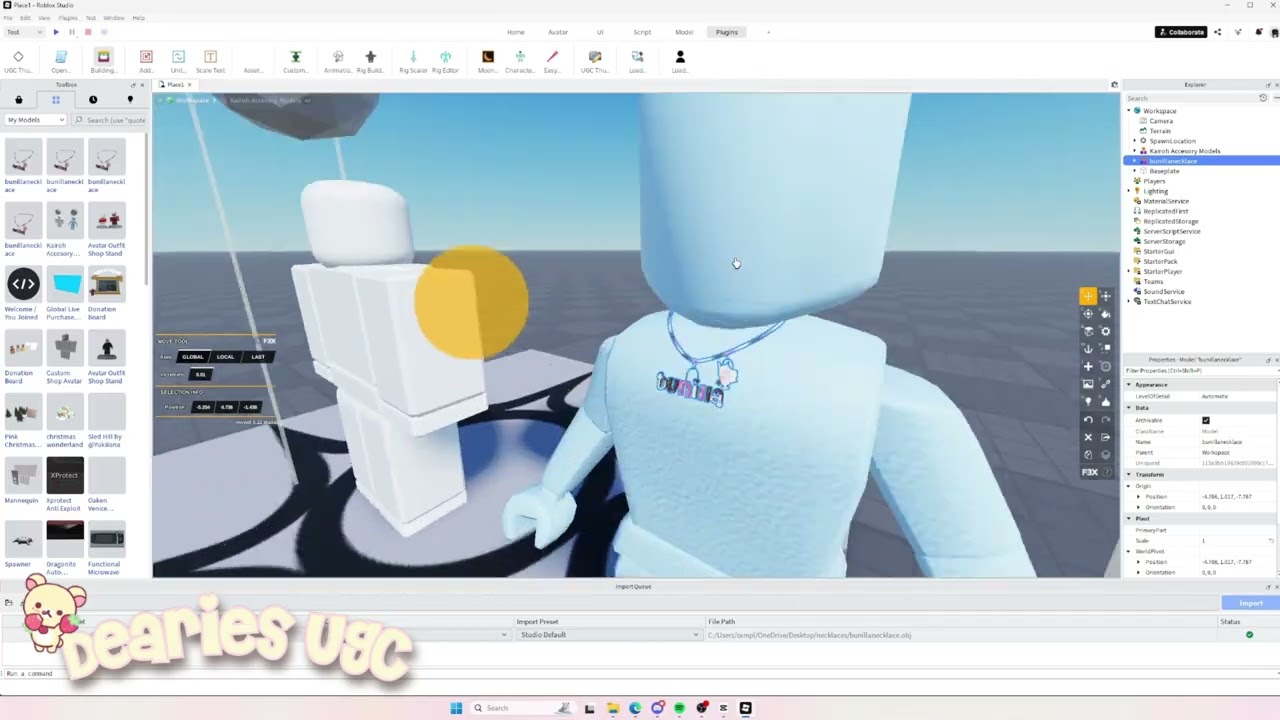This screenshot has height=720, width=1280.
Task: Select the LAST axis option
Action: (x=258, y=357)
